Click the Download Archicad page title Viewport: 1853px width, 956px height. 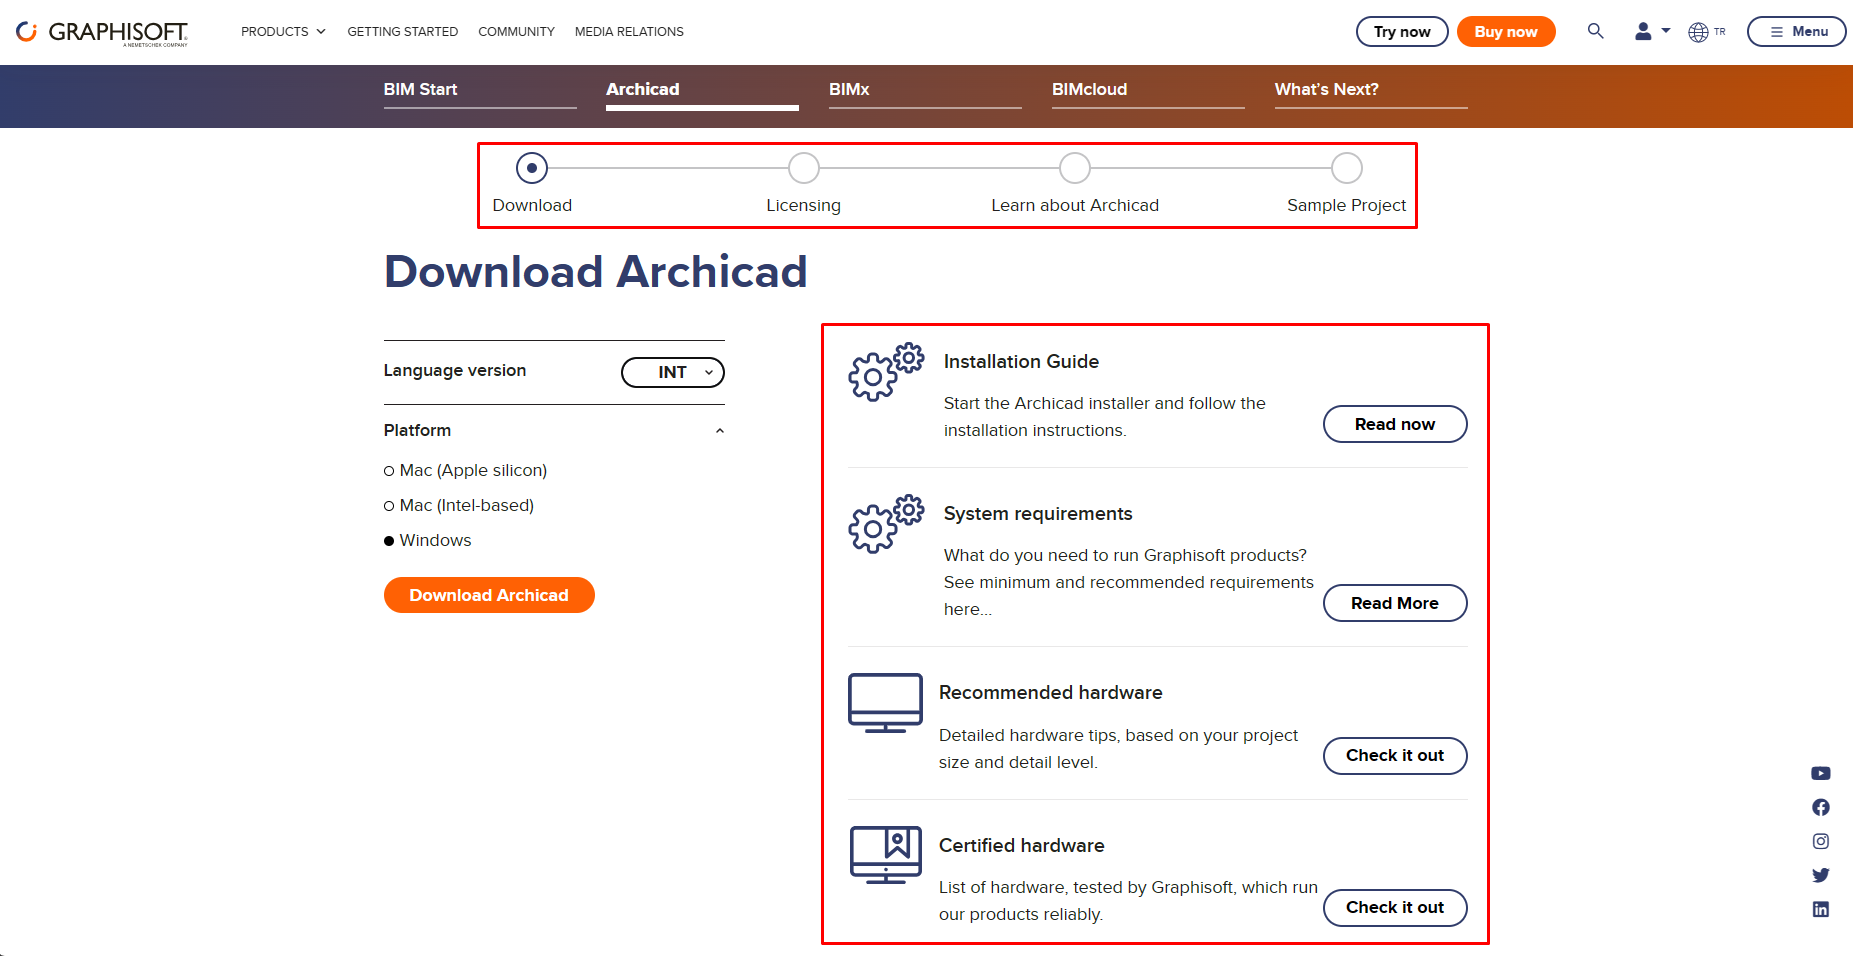point(596,272)
